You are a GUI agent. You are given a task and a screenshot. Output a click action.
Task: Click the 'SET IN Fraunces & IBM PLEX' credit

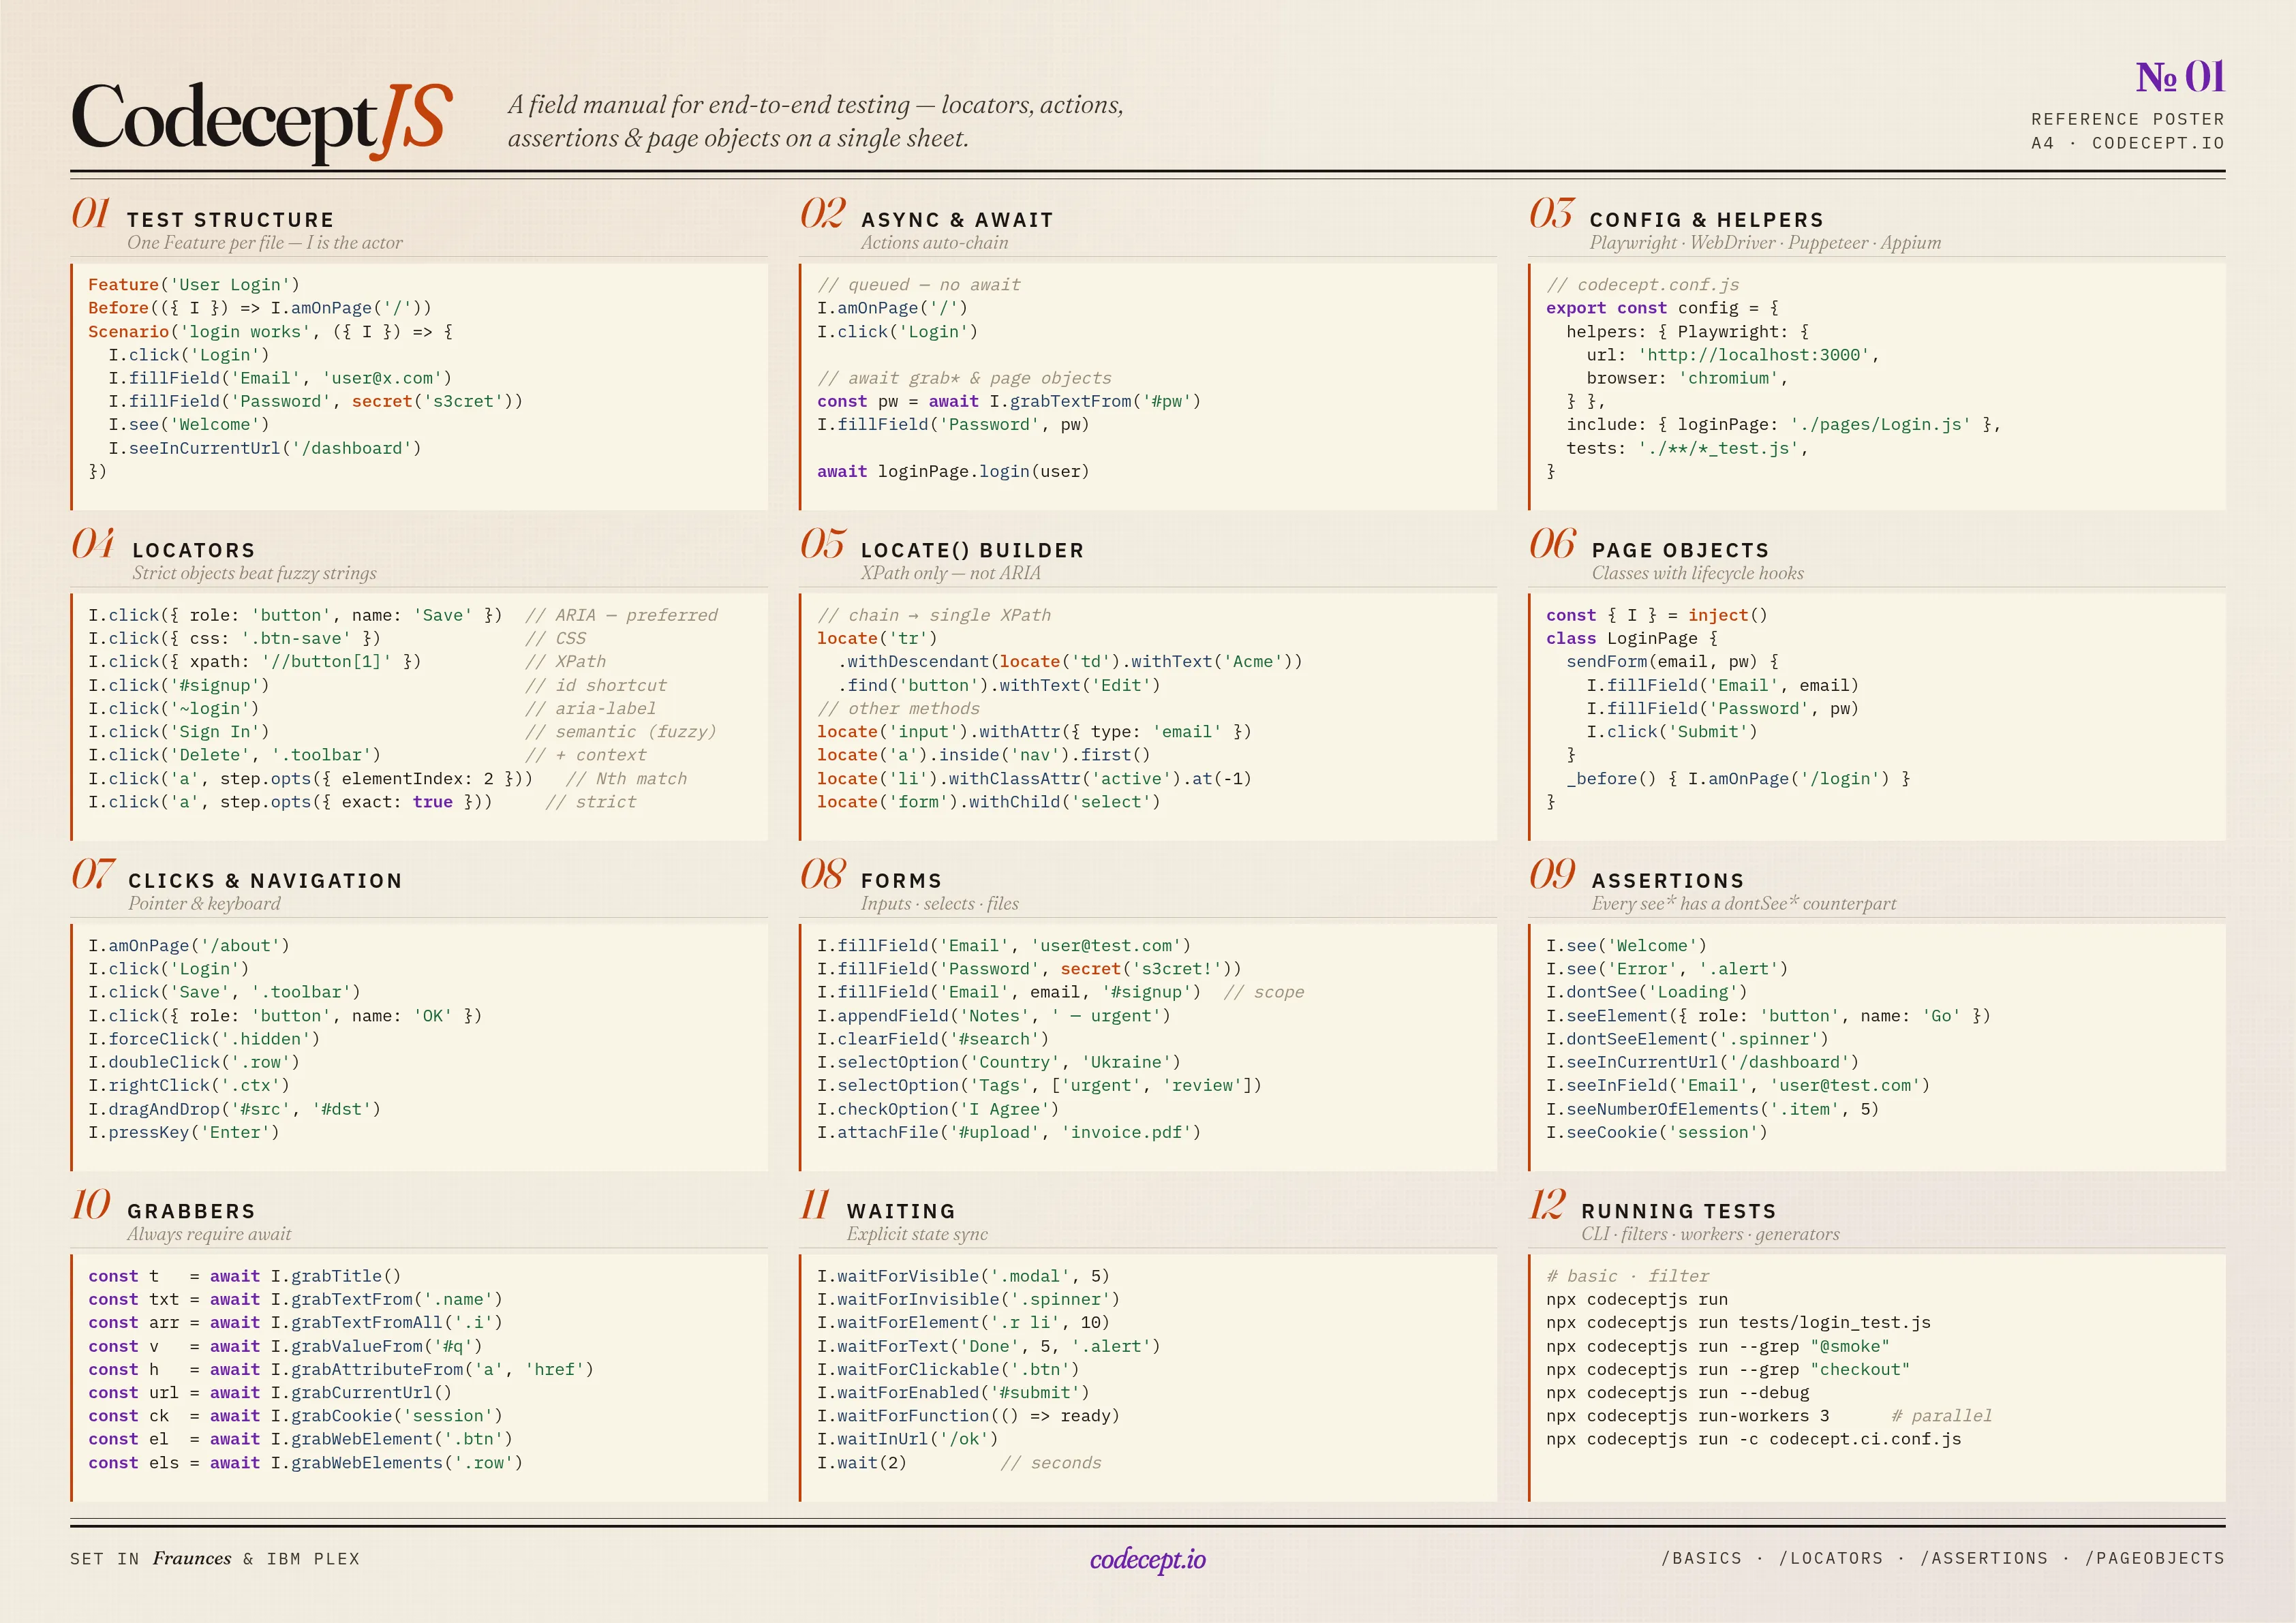215,1558
